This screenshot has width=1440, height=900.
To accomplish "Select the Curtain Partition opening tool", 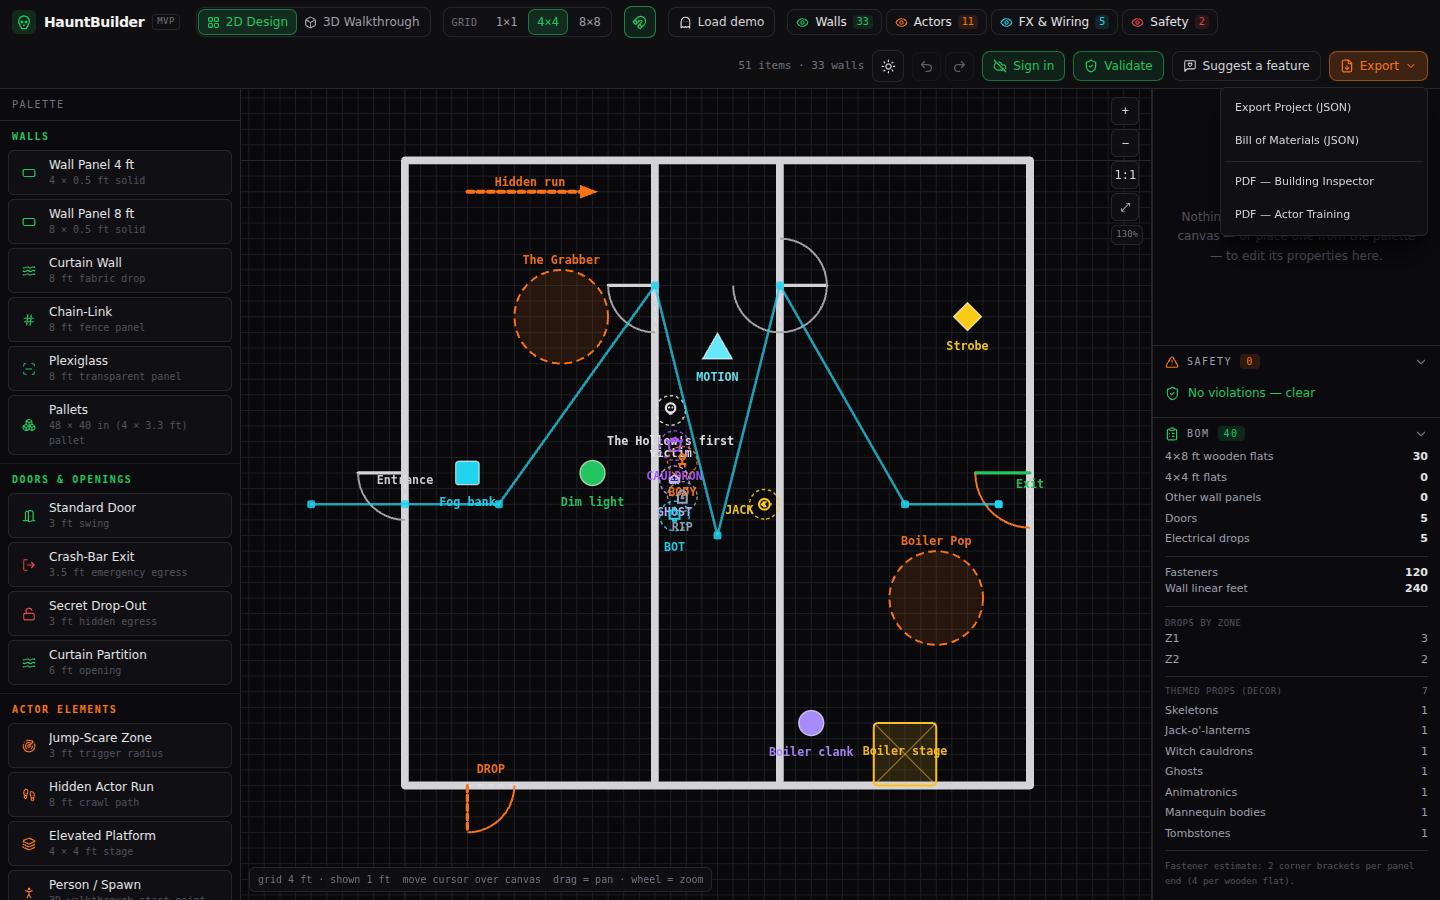I will (x=120, y=662).
